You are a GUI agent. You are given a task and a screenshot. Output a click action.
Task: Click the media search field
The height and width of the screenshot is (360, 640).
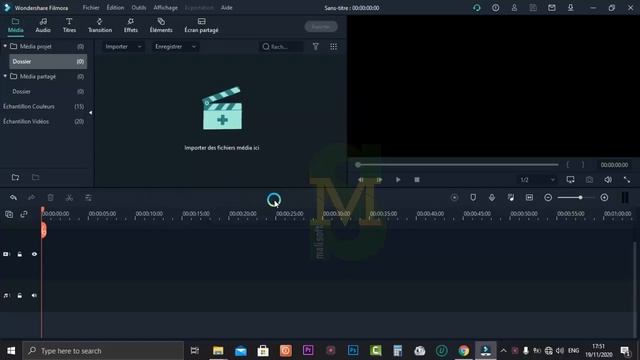coord(282,47)
